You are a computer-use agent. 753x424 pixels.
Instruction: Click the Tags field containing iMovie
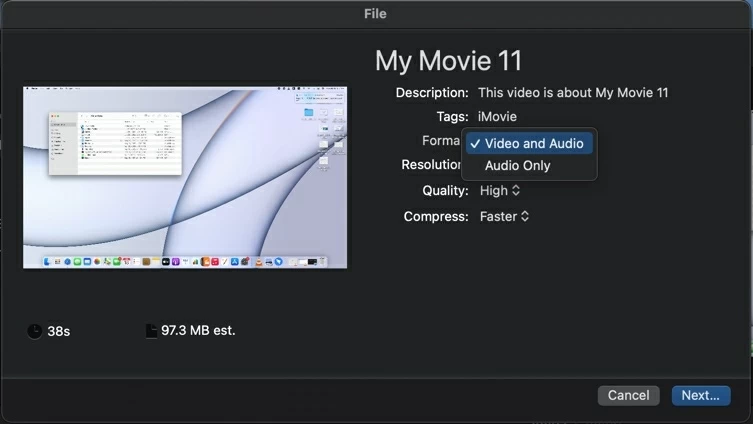coord(497,117)
